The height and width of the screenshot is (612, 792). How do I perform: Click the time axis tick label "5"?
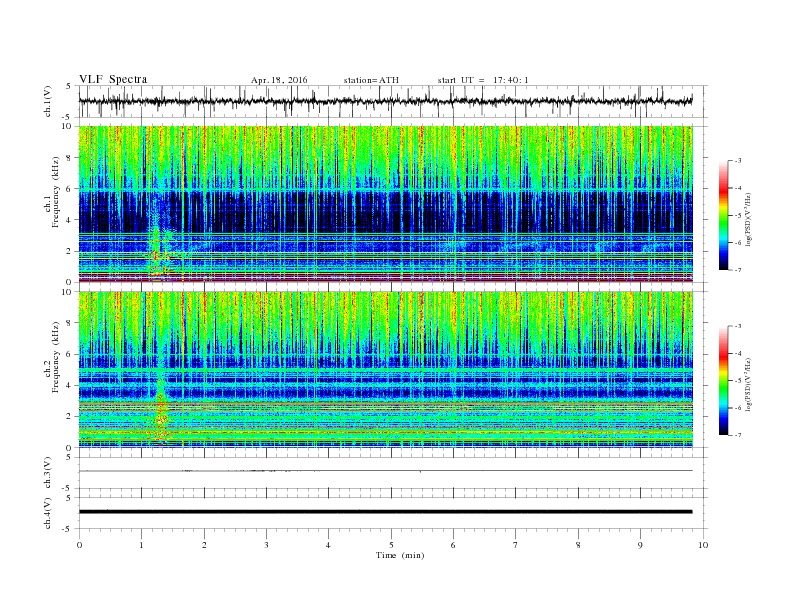coord(391,545)
